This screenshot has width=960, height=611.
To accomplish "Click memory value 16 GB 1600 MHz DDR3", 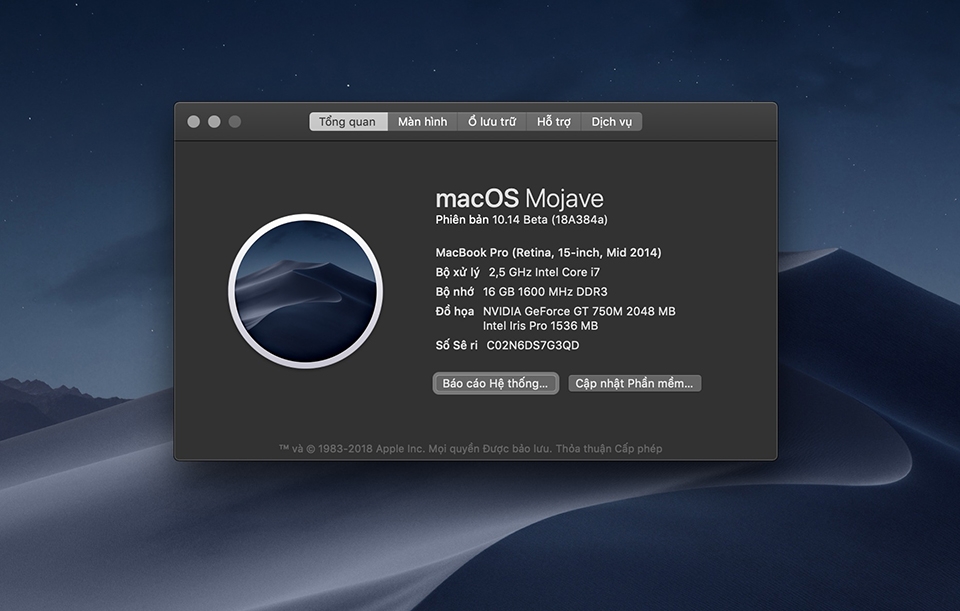I will (x=545, y=291).
